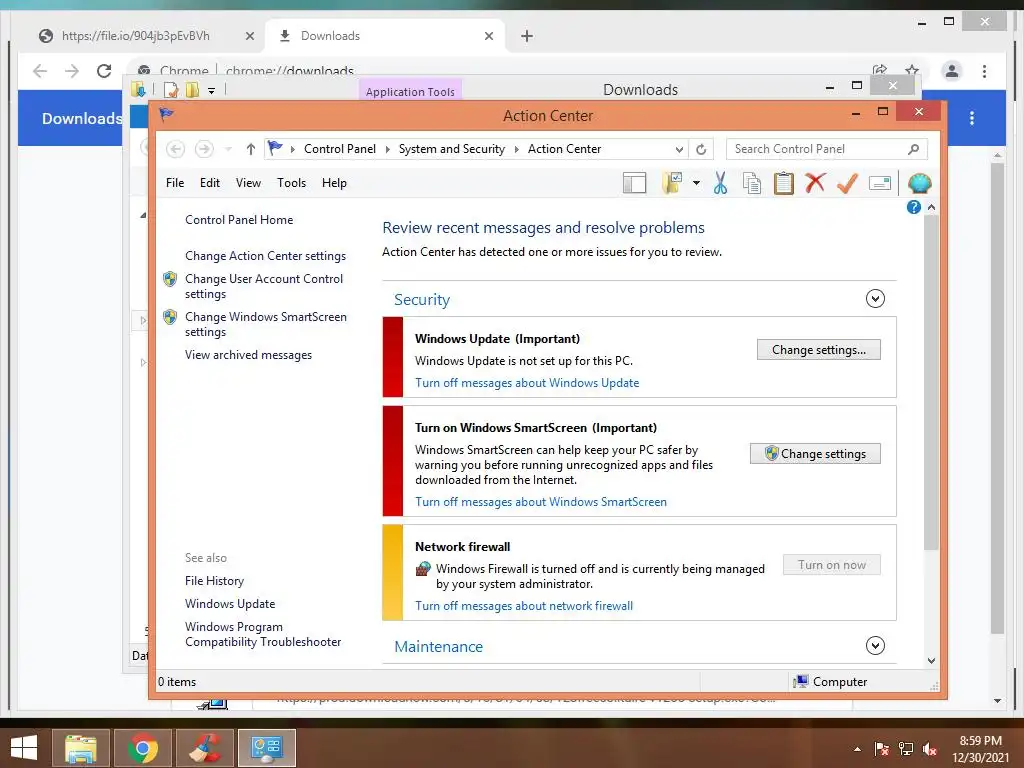
Task: Open CCleaner from taskbar
Action: point(205,748)
